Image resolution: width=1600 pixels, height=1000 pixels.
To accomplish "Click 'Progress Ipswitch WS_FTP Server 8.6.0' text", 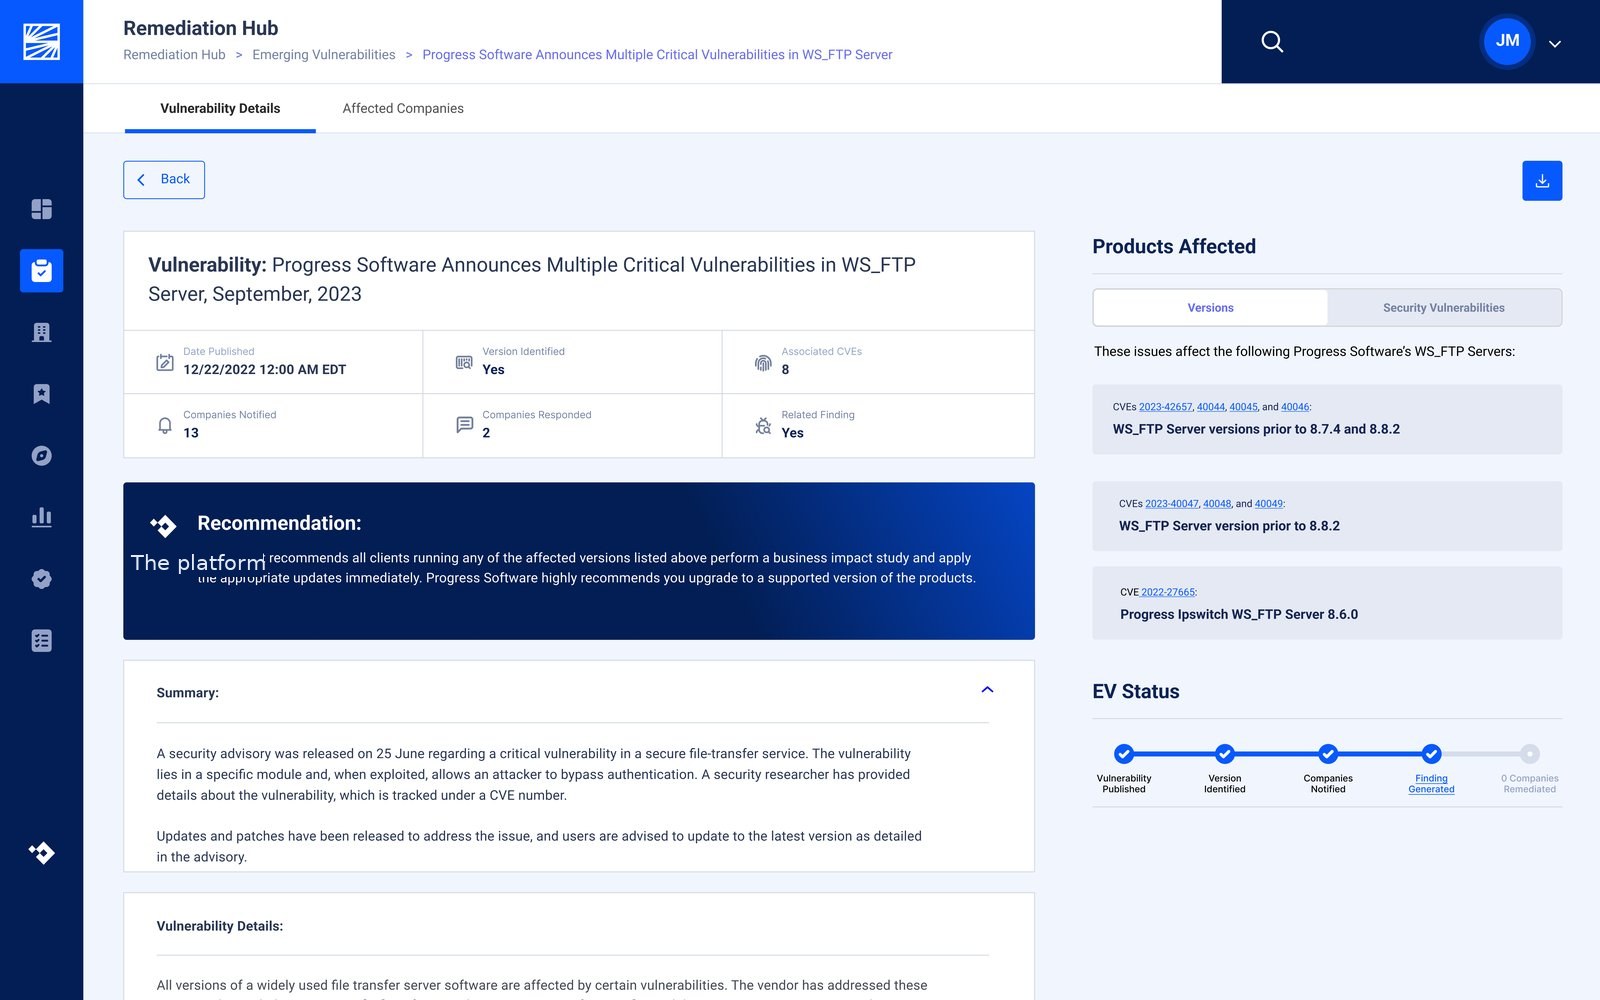I will tap(1239, 615).
